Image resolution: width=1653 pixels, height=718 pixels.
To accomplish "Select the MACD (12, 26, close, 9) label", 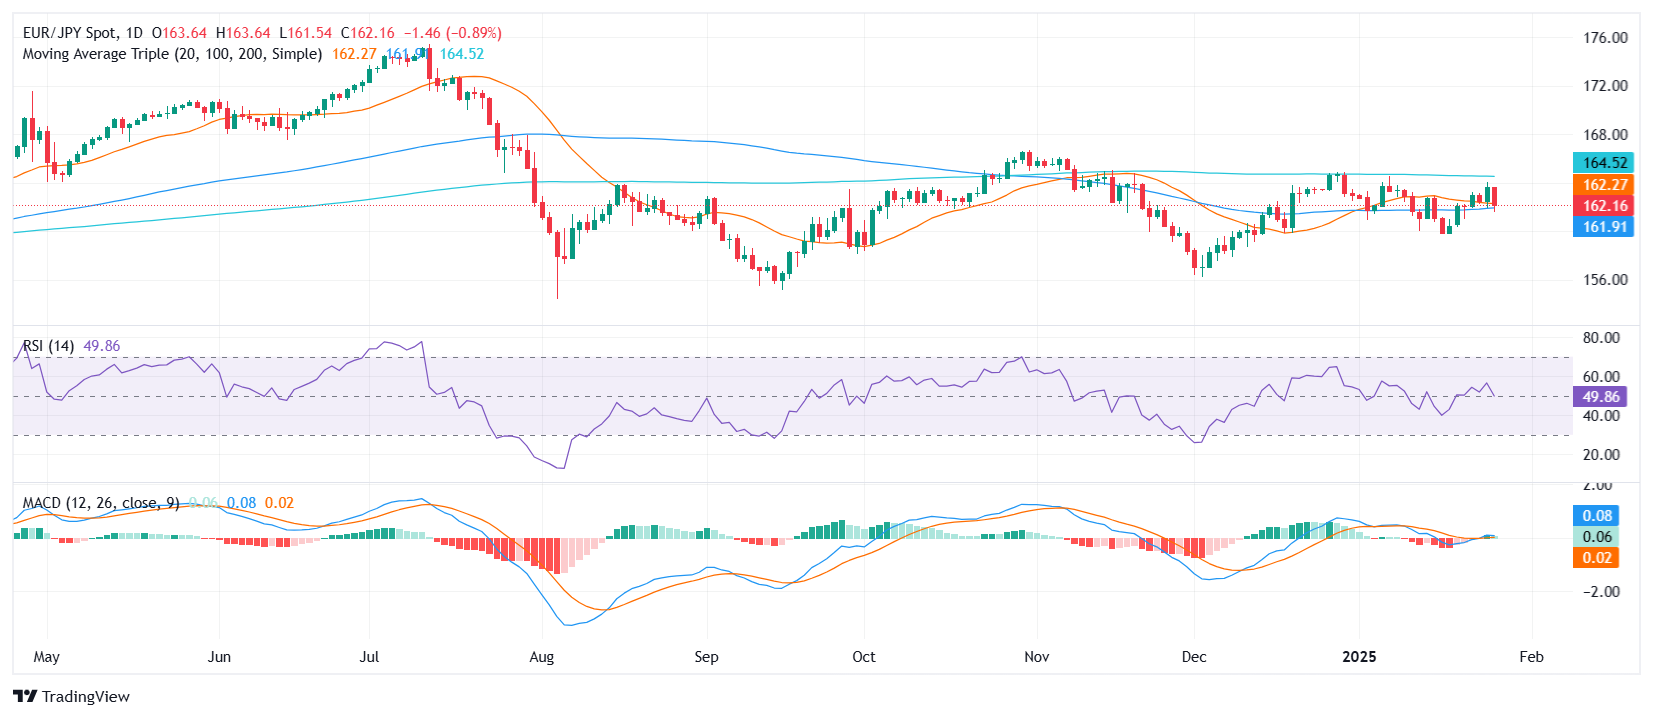I will 101,503.
